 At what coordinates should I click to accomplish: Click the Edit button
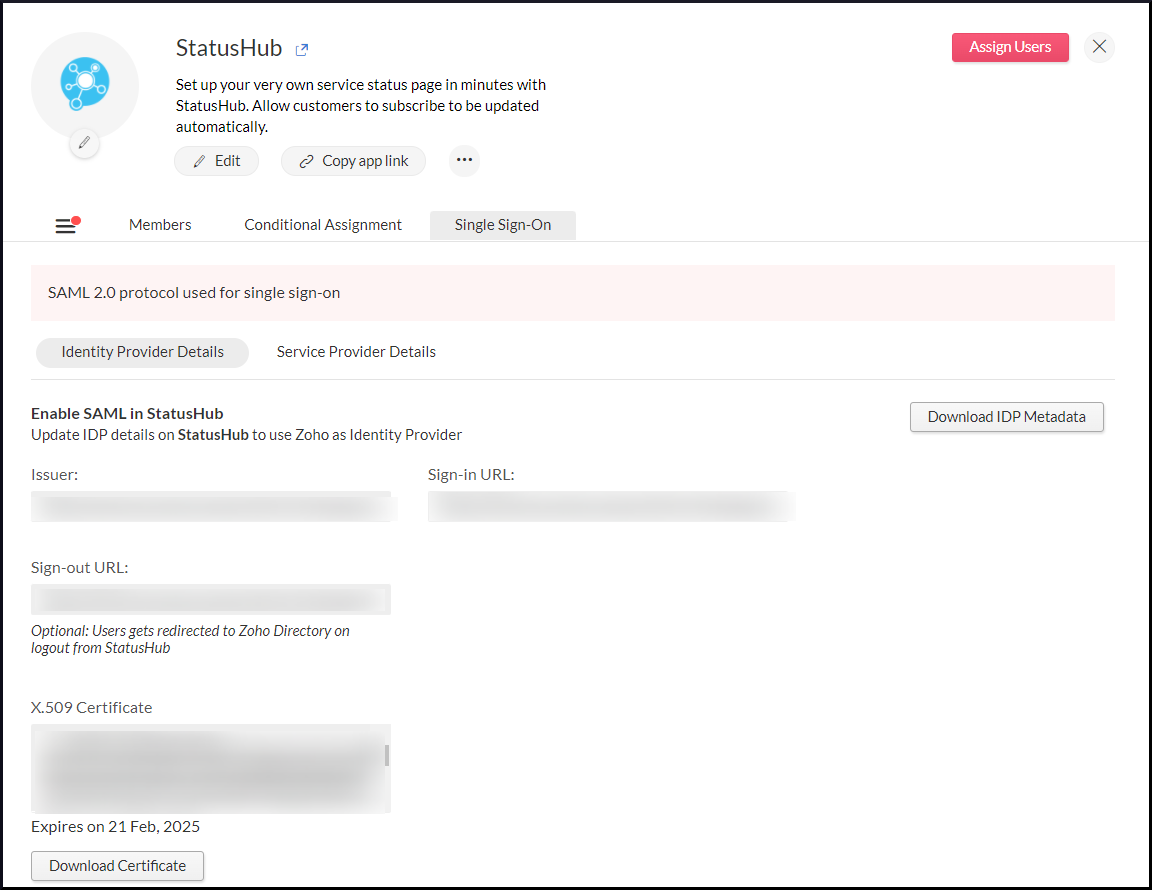(x=217, y=161)
